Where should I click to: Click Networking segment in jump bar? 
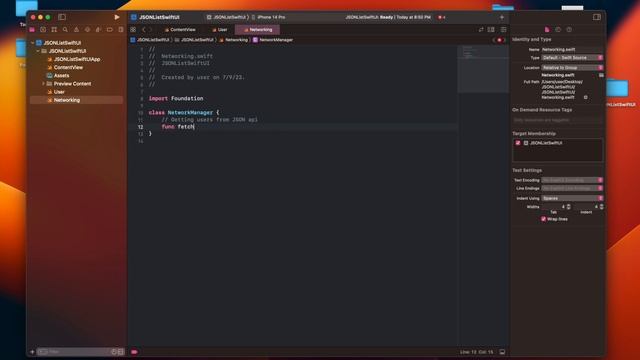[x=233, y=40]
